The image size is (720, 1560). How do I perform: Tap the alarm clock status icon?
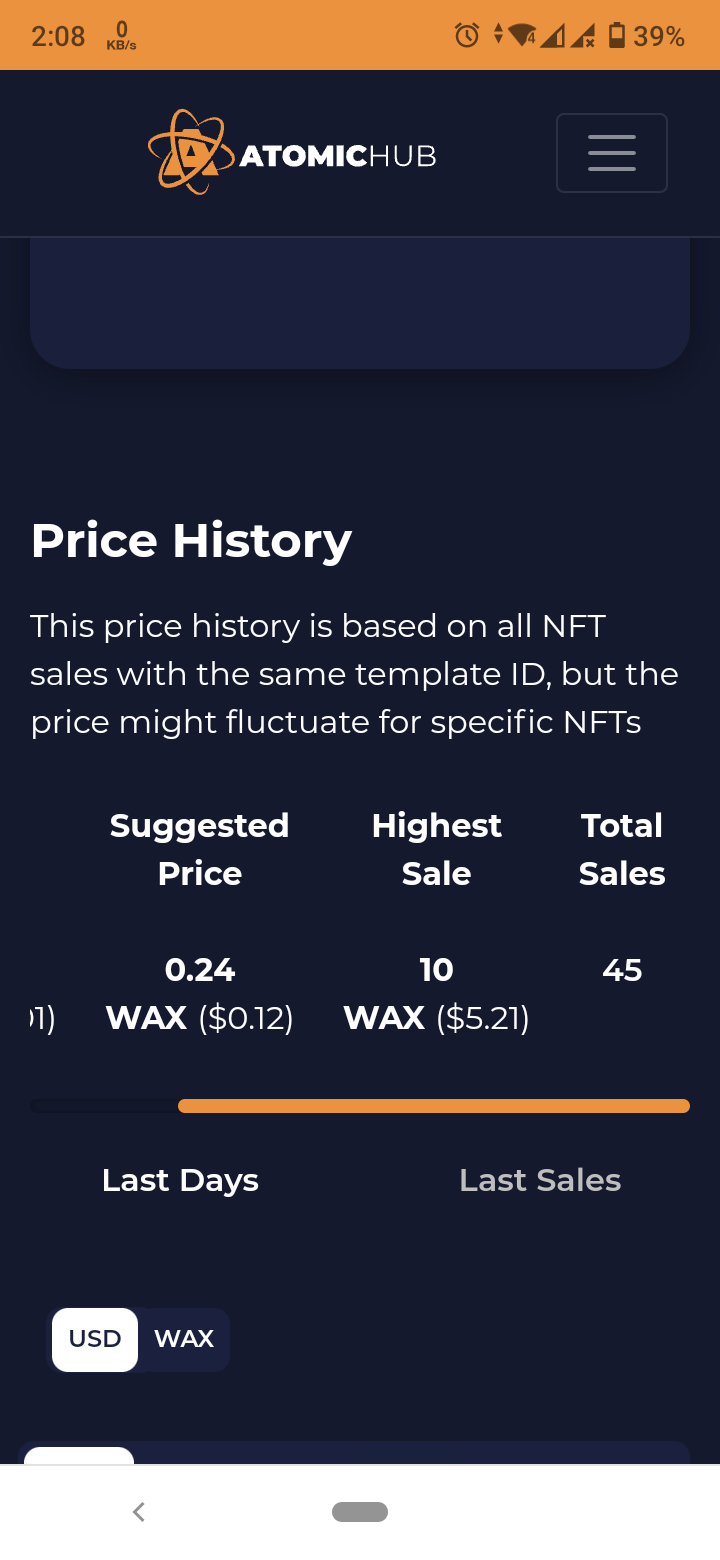(467, 36)
